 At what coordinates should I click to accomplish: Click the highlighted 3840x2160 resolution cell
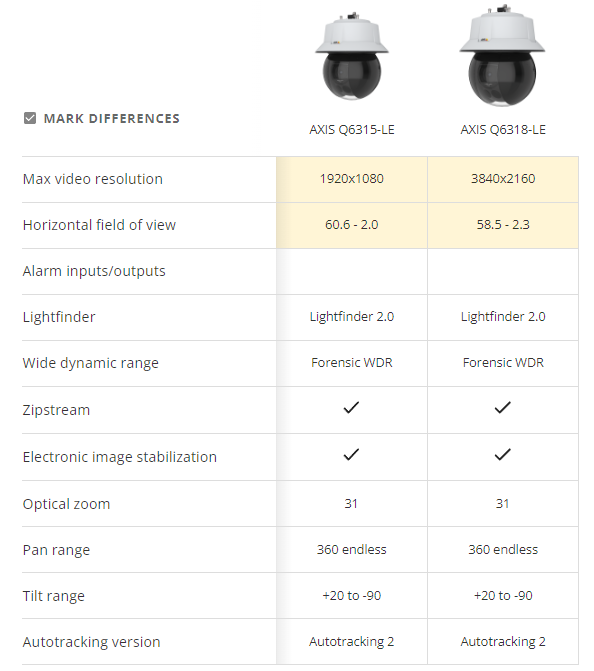[503, 179]
